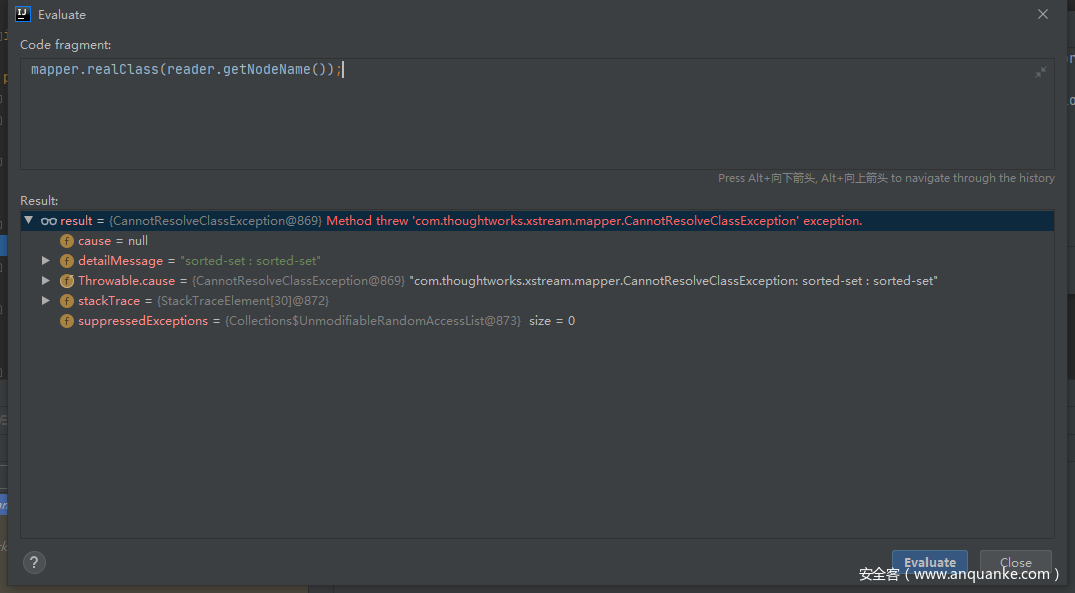The image size is (1075, 593).
Task: Select the cause = null row
Action: 113,241
